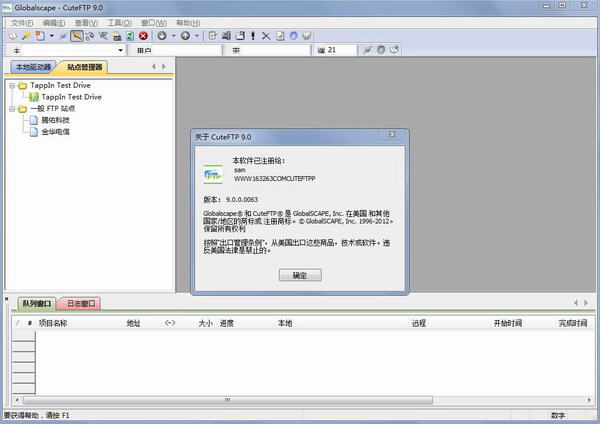Viewport: 600px width, 424px height.
Task: Close the 关于 CuteFTP 9.0 dialog
Action: tap(392, 134)
